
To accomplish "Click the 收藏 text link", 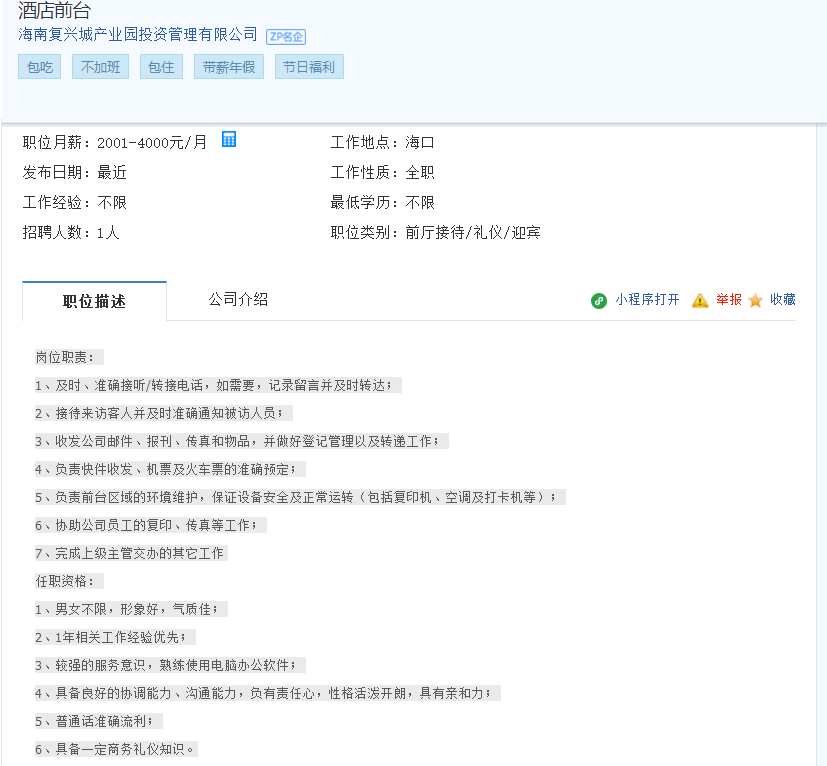I will 783,299.
